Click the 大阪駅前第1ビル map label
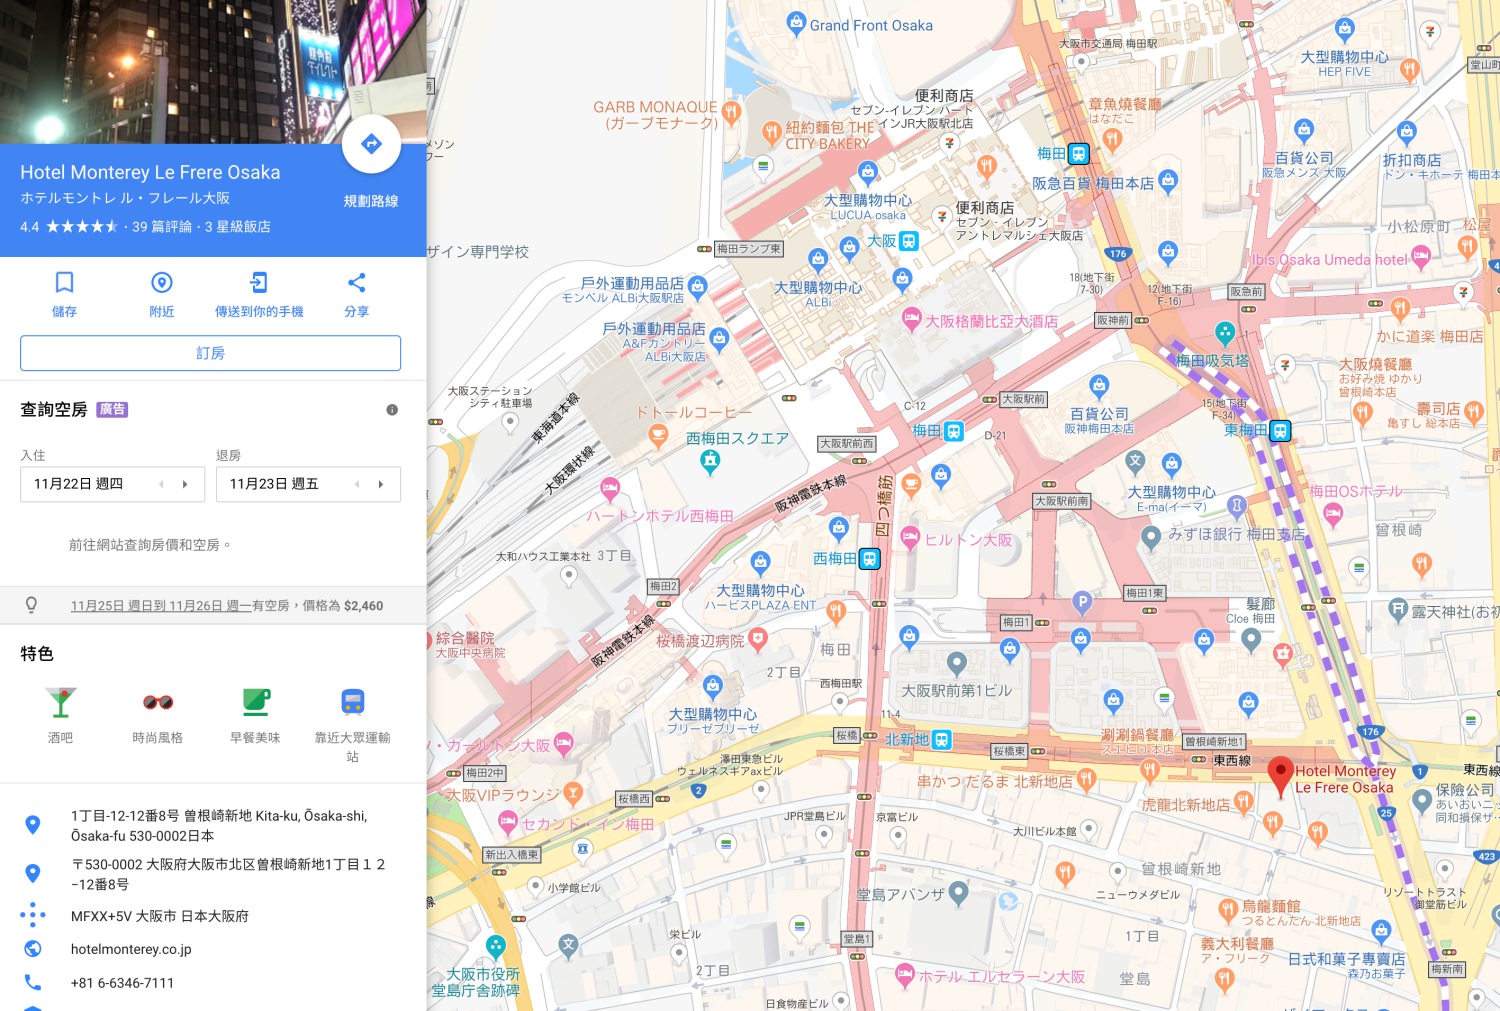 coord(957,691)
